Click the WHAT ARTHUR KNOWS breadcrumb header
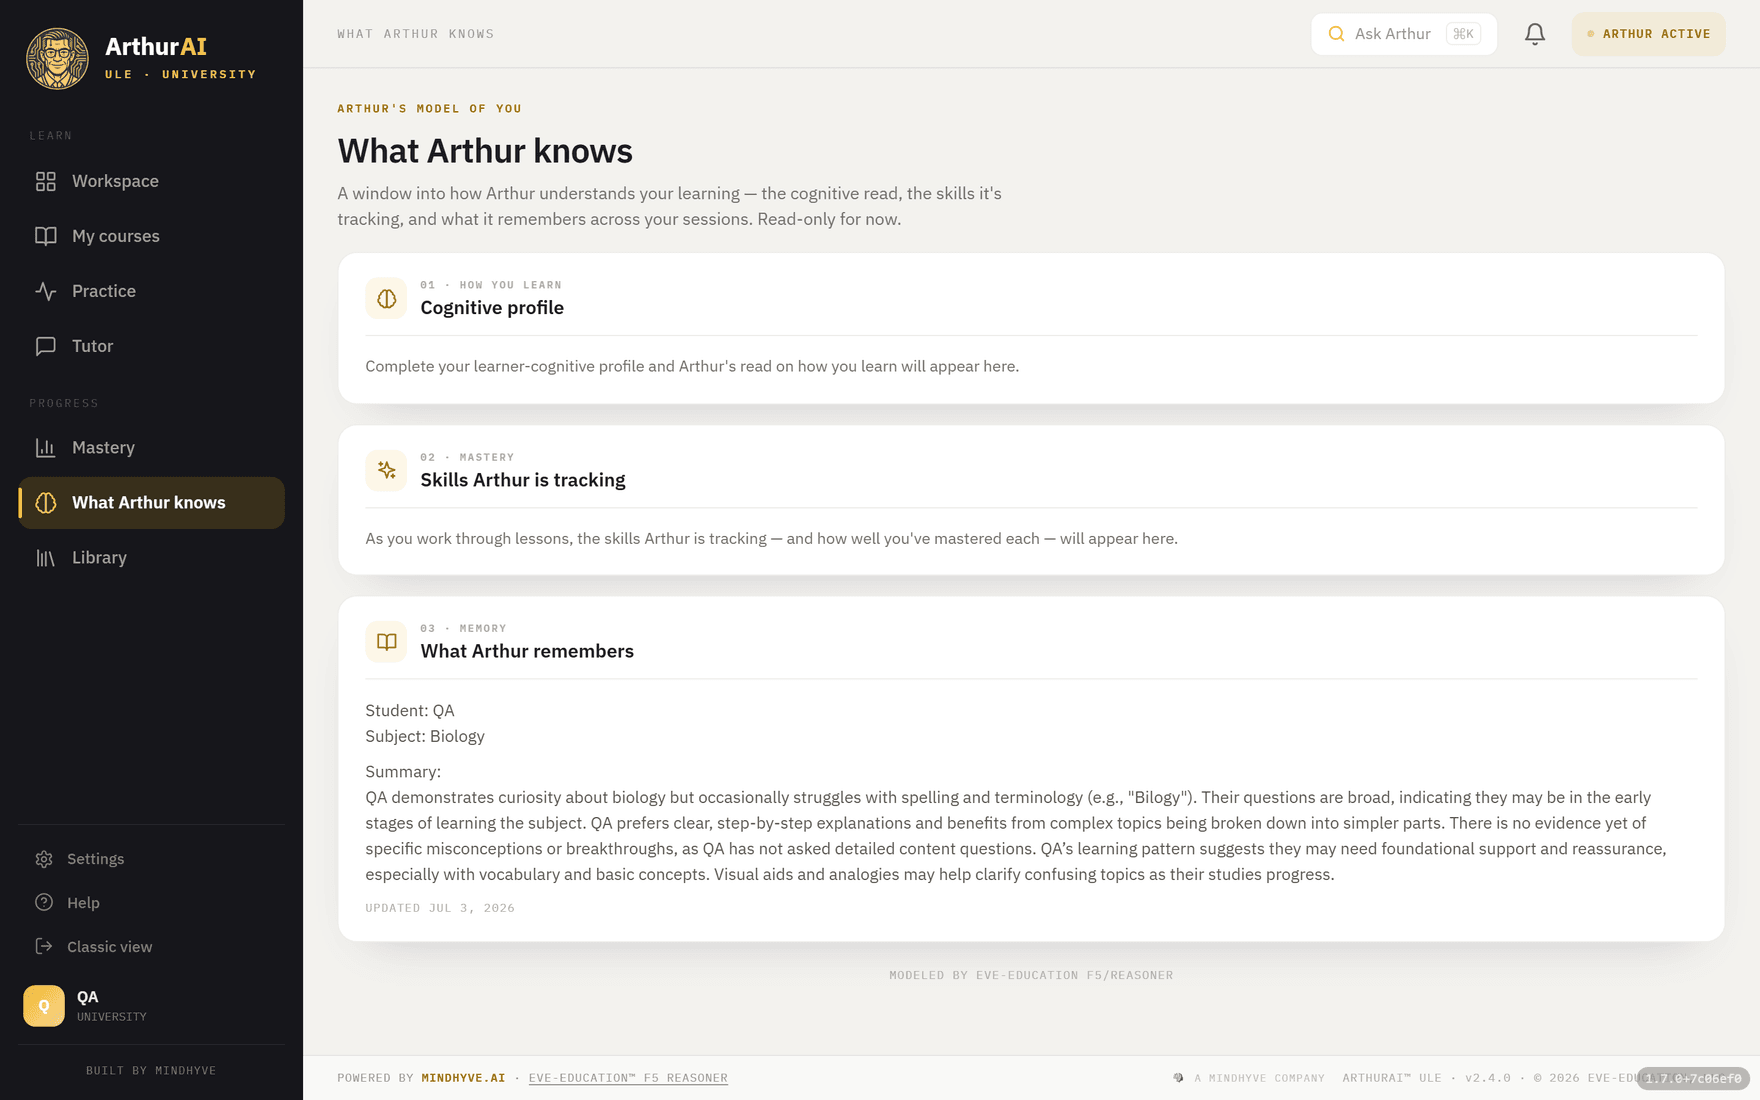The height and width of the screenshot is (1100, 1760). 416,34
